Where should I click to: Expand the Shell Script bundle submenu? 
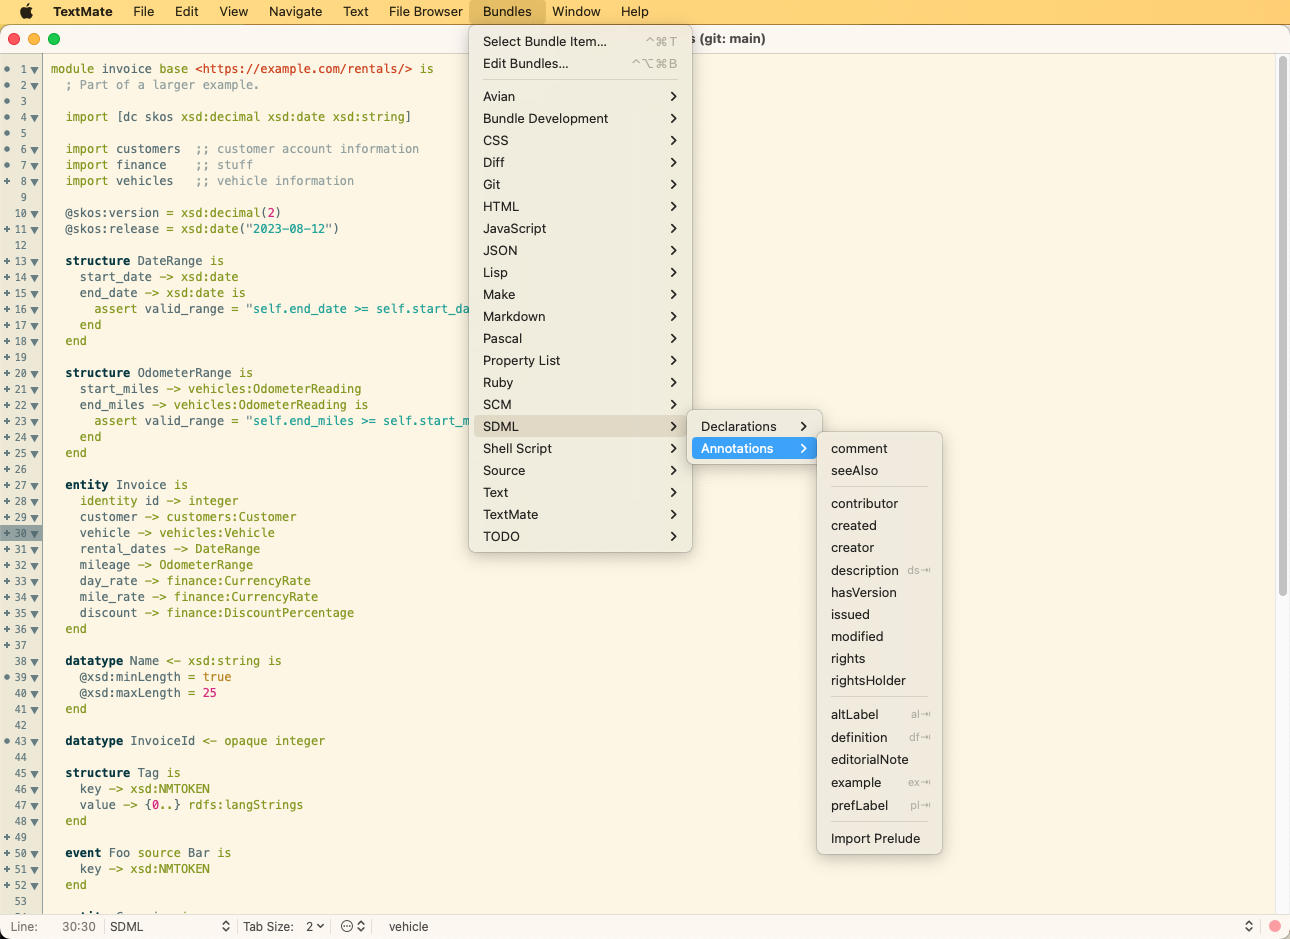[580, 448]
